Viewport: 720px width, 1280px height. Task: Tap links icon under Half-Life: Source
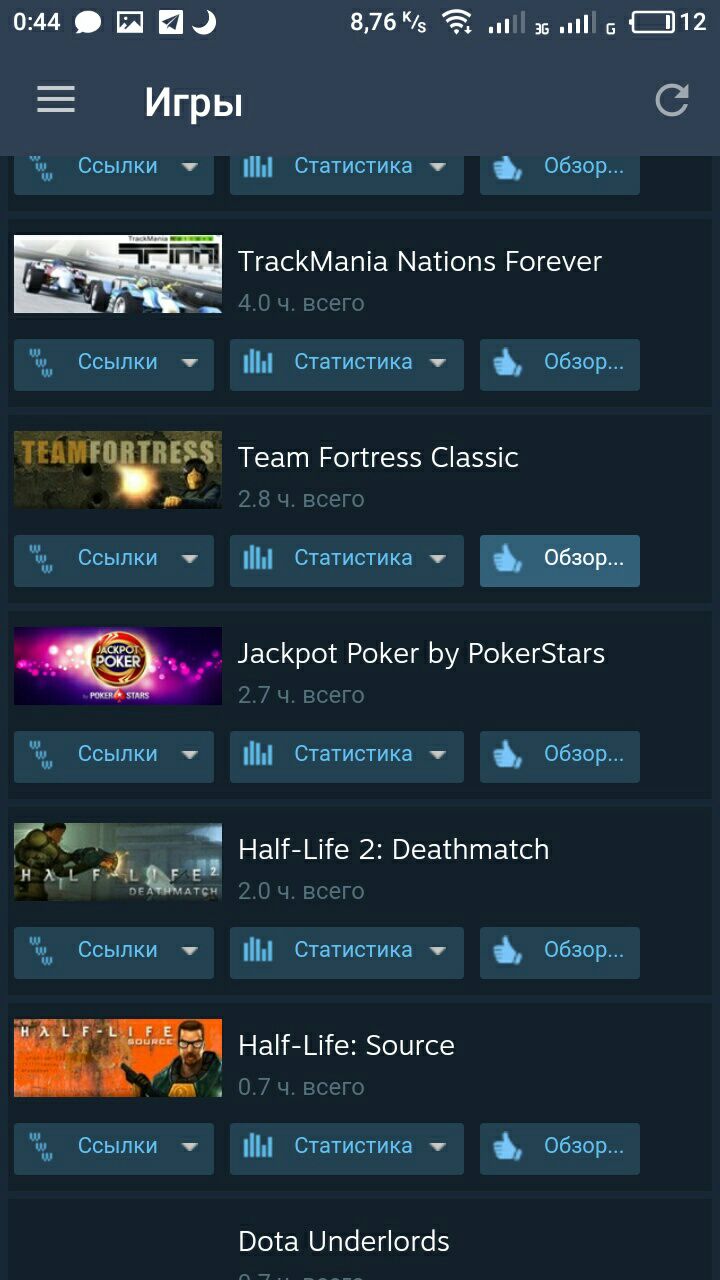41,1147
